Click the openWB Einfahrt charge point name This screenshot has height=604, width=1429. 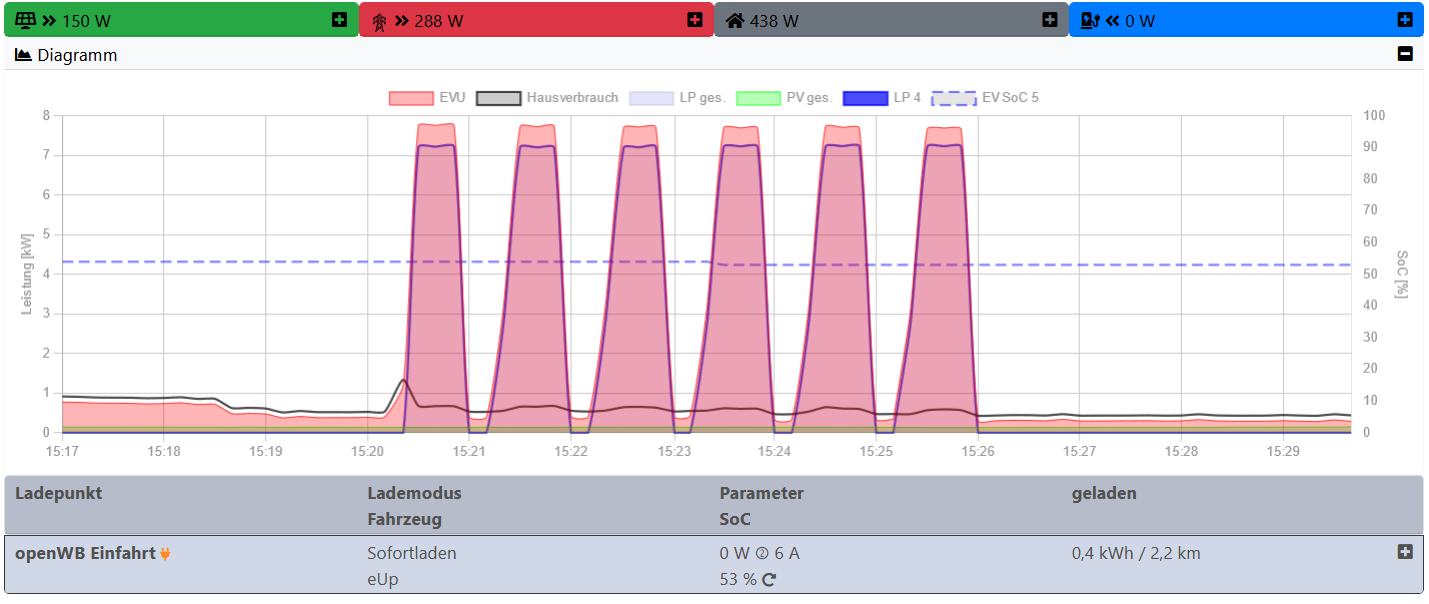pyautogui.click(x=85, y=553)
